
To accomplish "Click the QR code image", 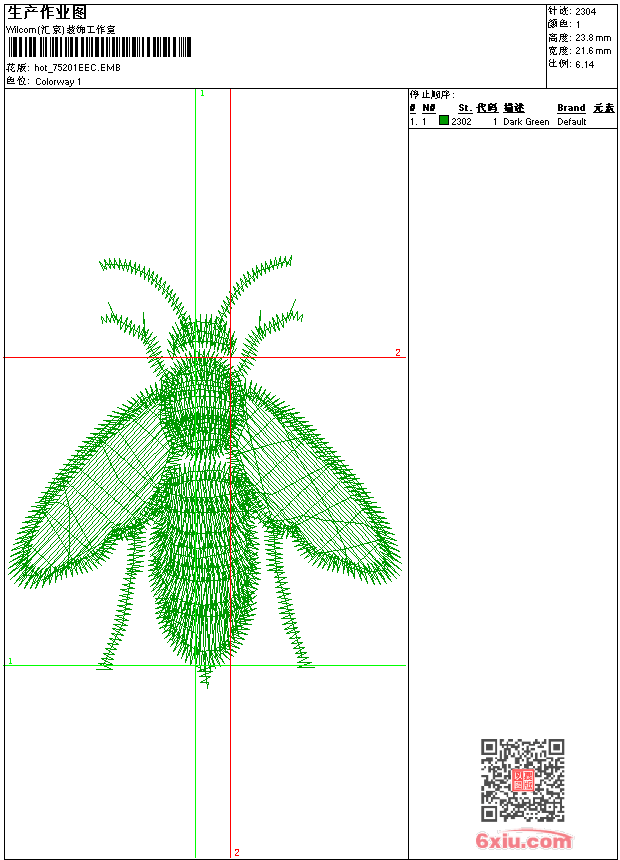I will 522,780.
